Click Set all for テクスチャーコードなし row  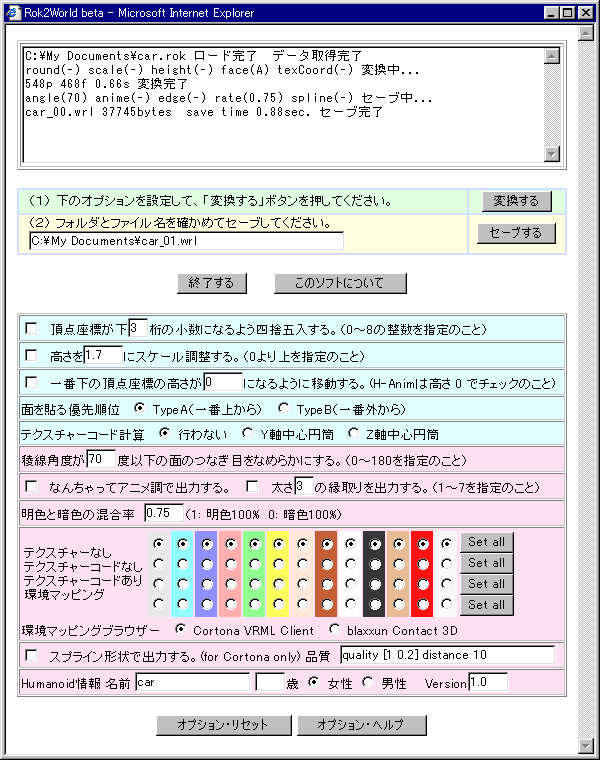coord(487,563)
